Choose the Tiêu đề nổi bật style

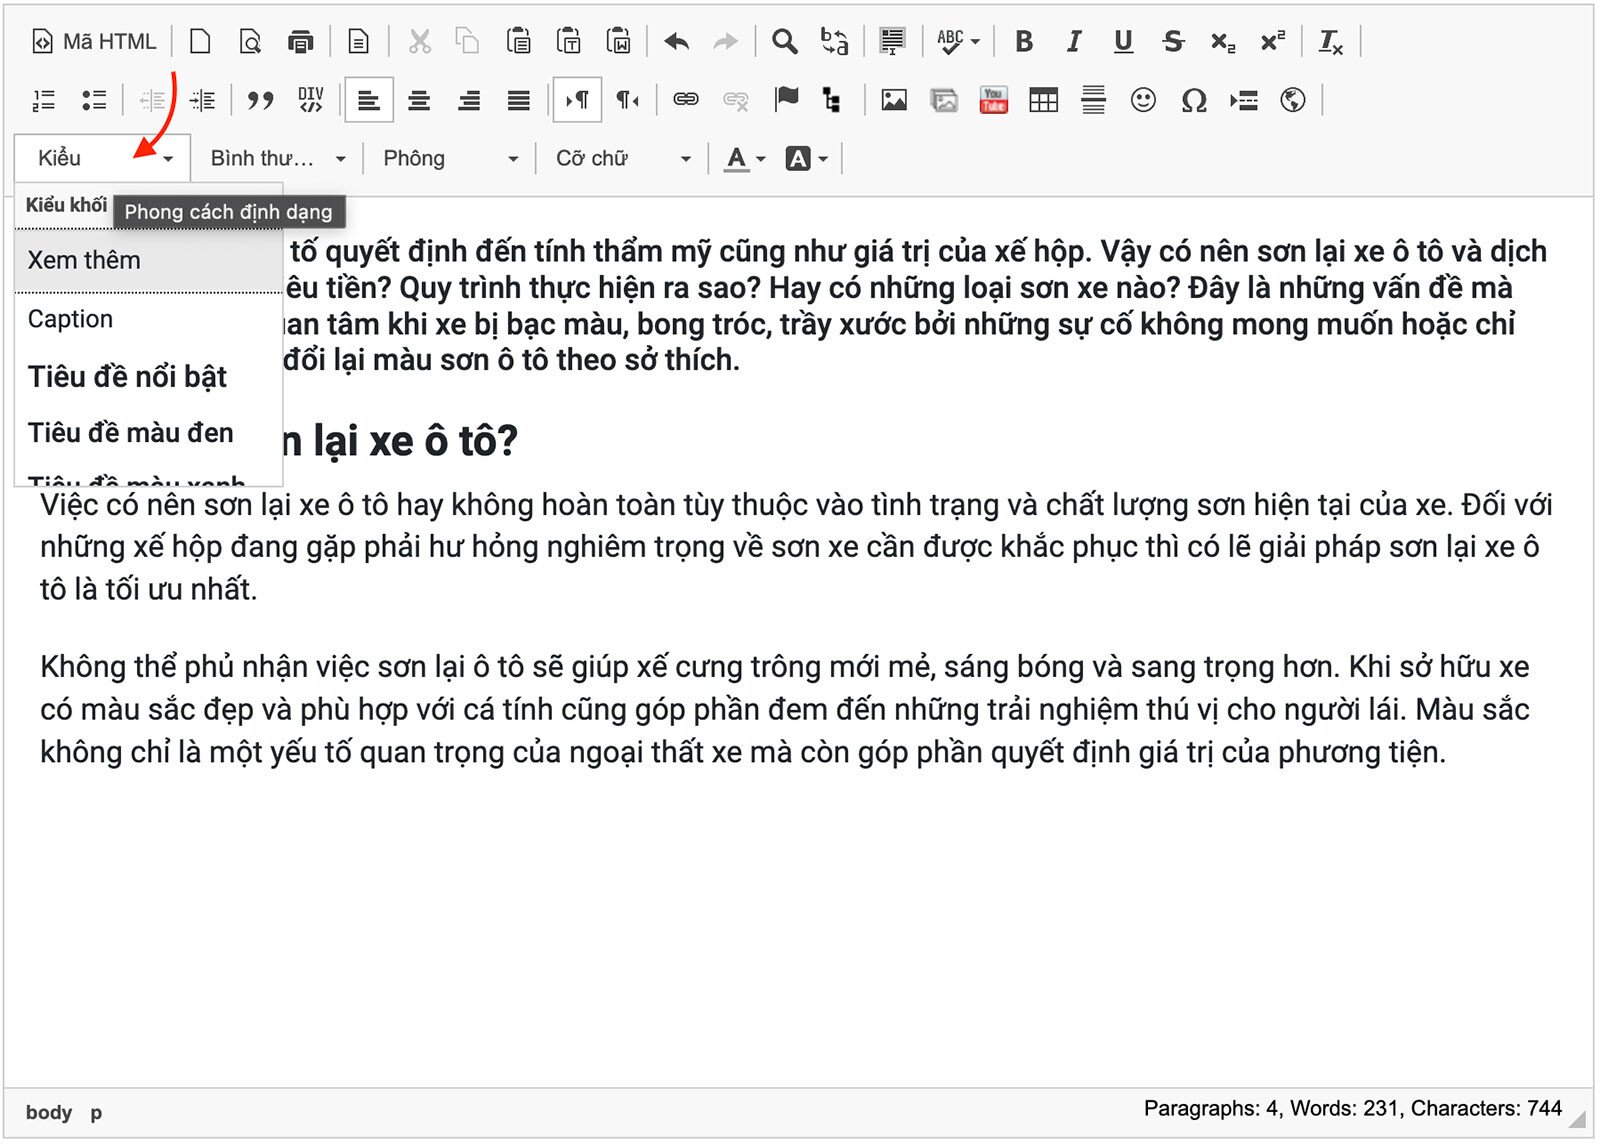tap(128, 377)
